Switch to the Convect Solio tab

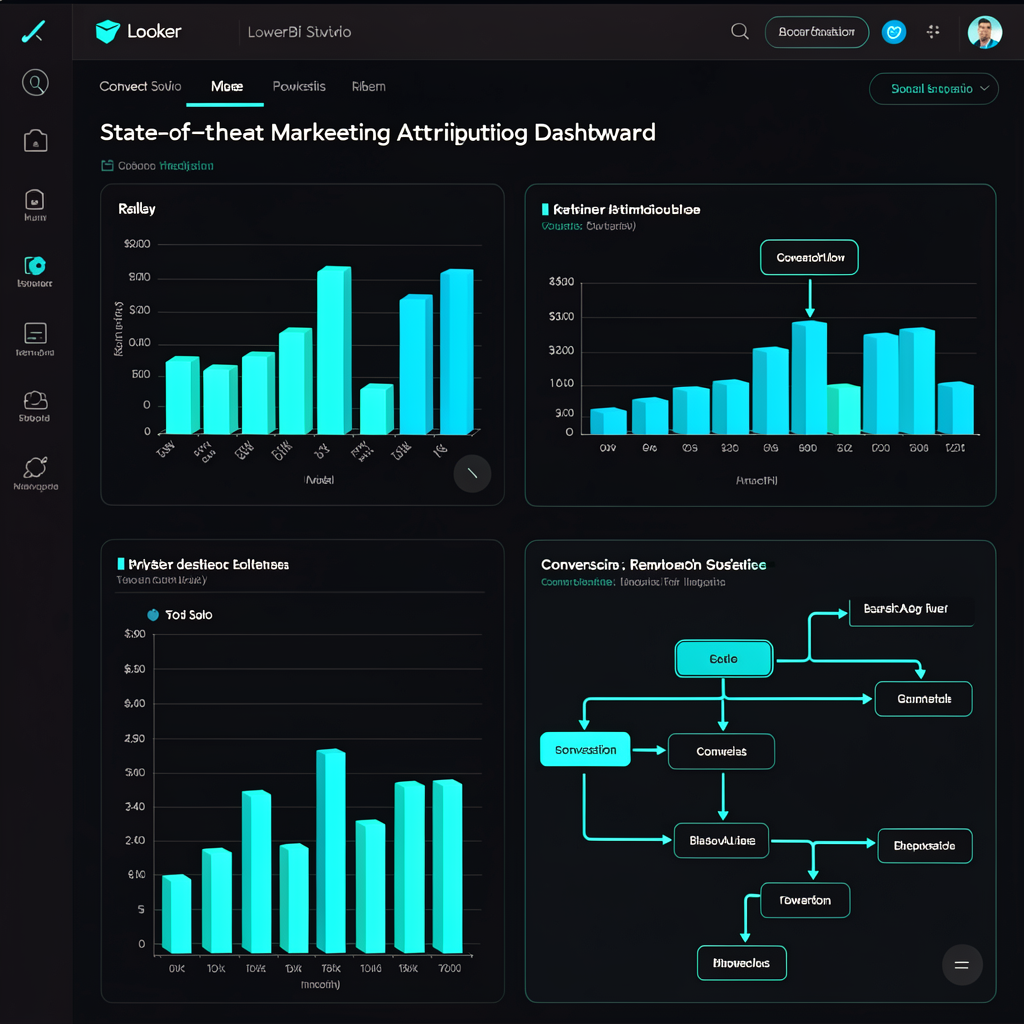pyautogui.click(x=140, y=86)
